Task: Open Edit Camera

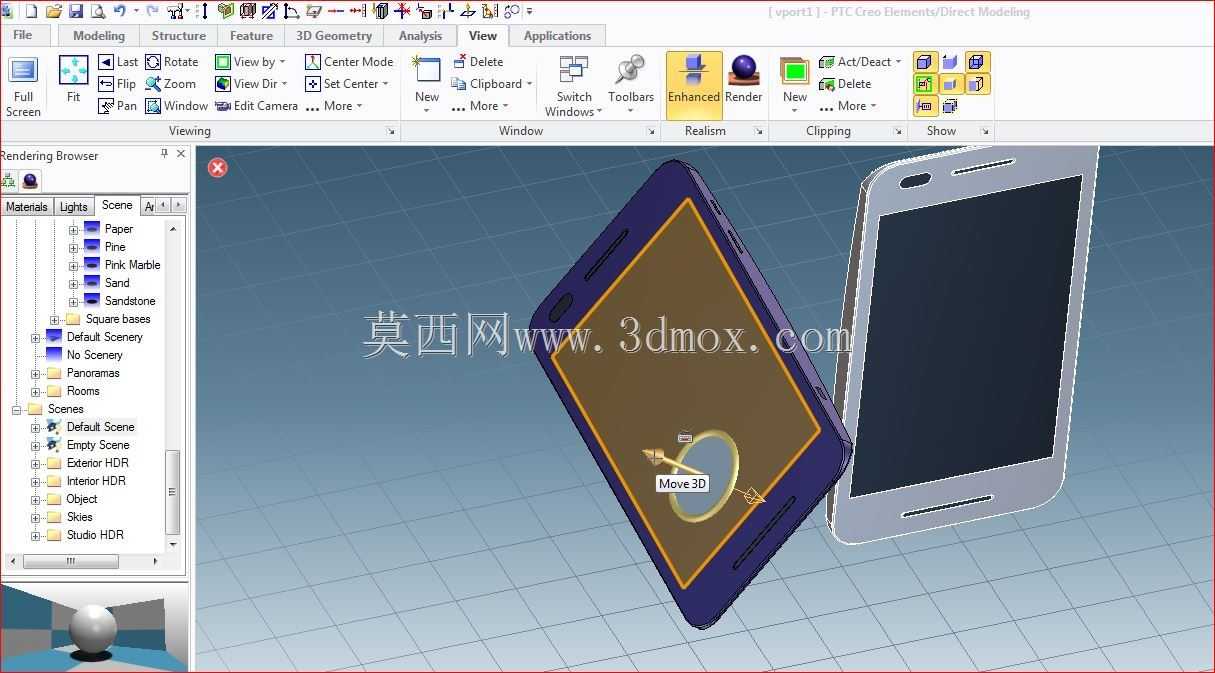Action: pyautogui.click(x=256, y=106)
